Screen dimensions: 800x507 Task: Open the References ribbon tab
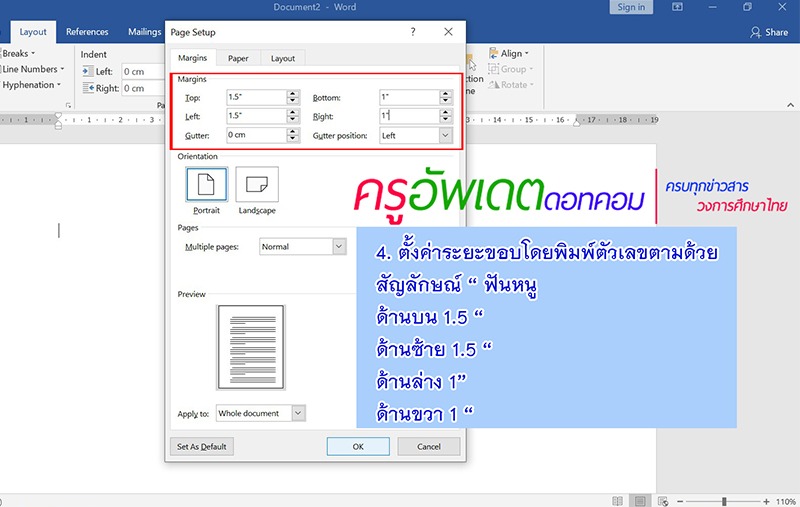(x=87, y=32)
